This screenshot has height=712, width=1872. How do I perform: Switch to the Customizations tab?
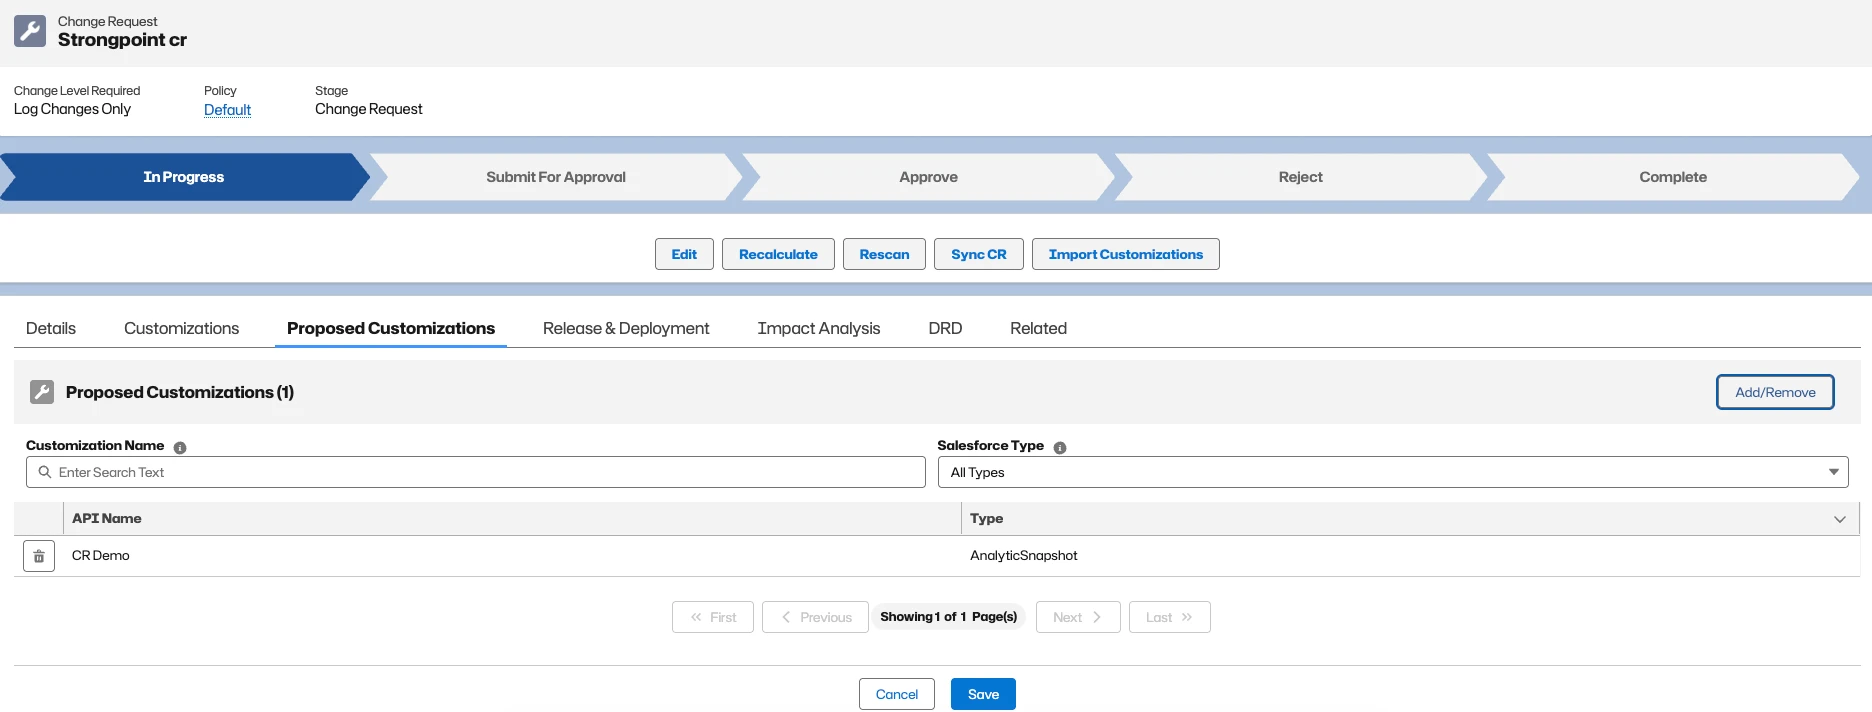181,328
